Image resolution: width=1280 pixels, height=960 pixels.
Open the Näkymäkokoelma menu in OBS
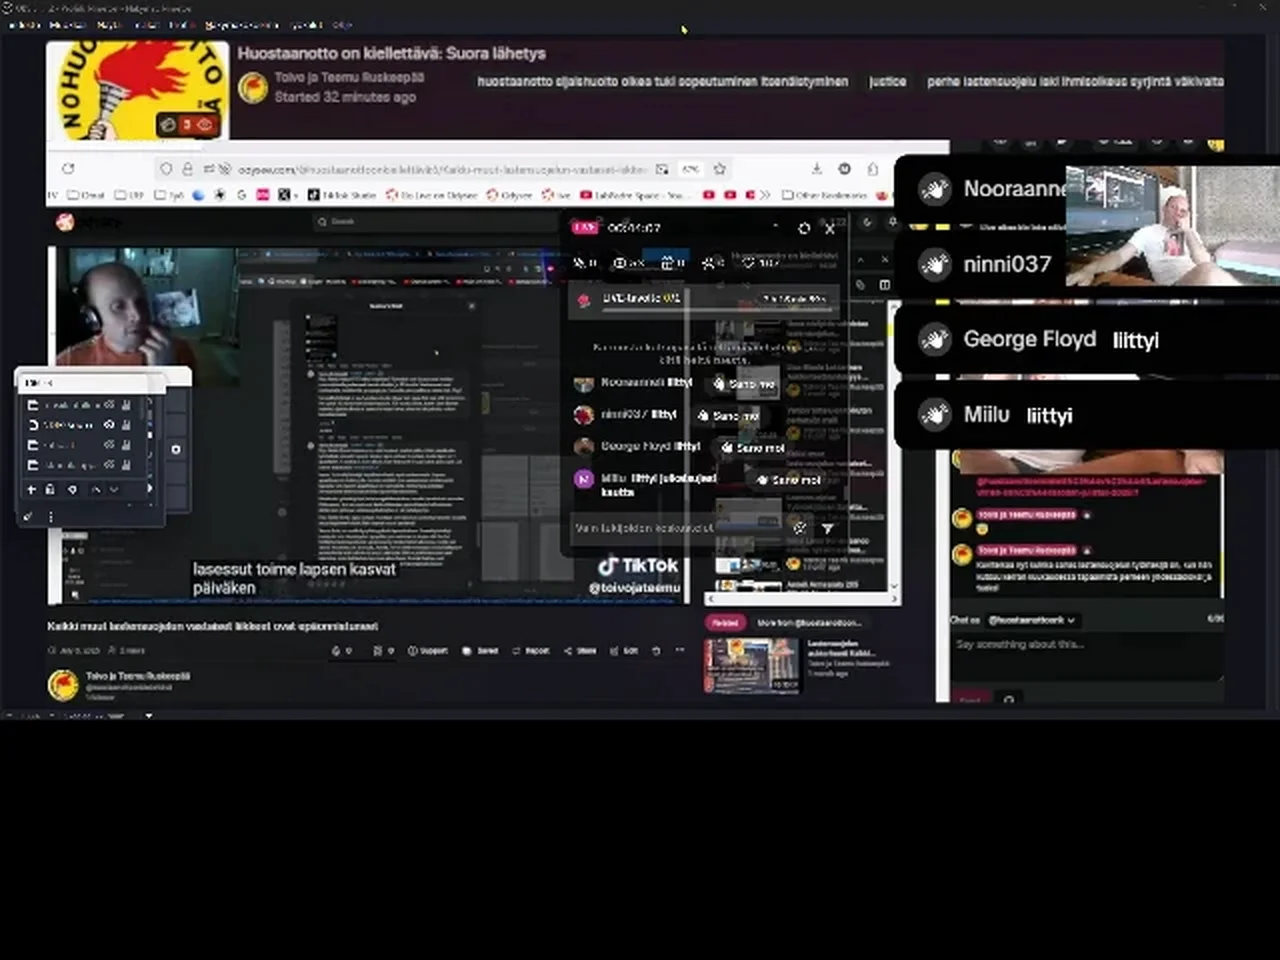tap(242, 25)
